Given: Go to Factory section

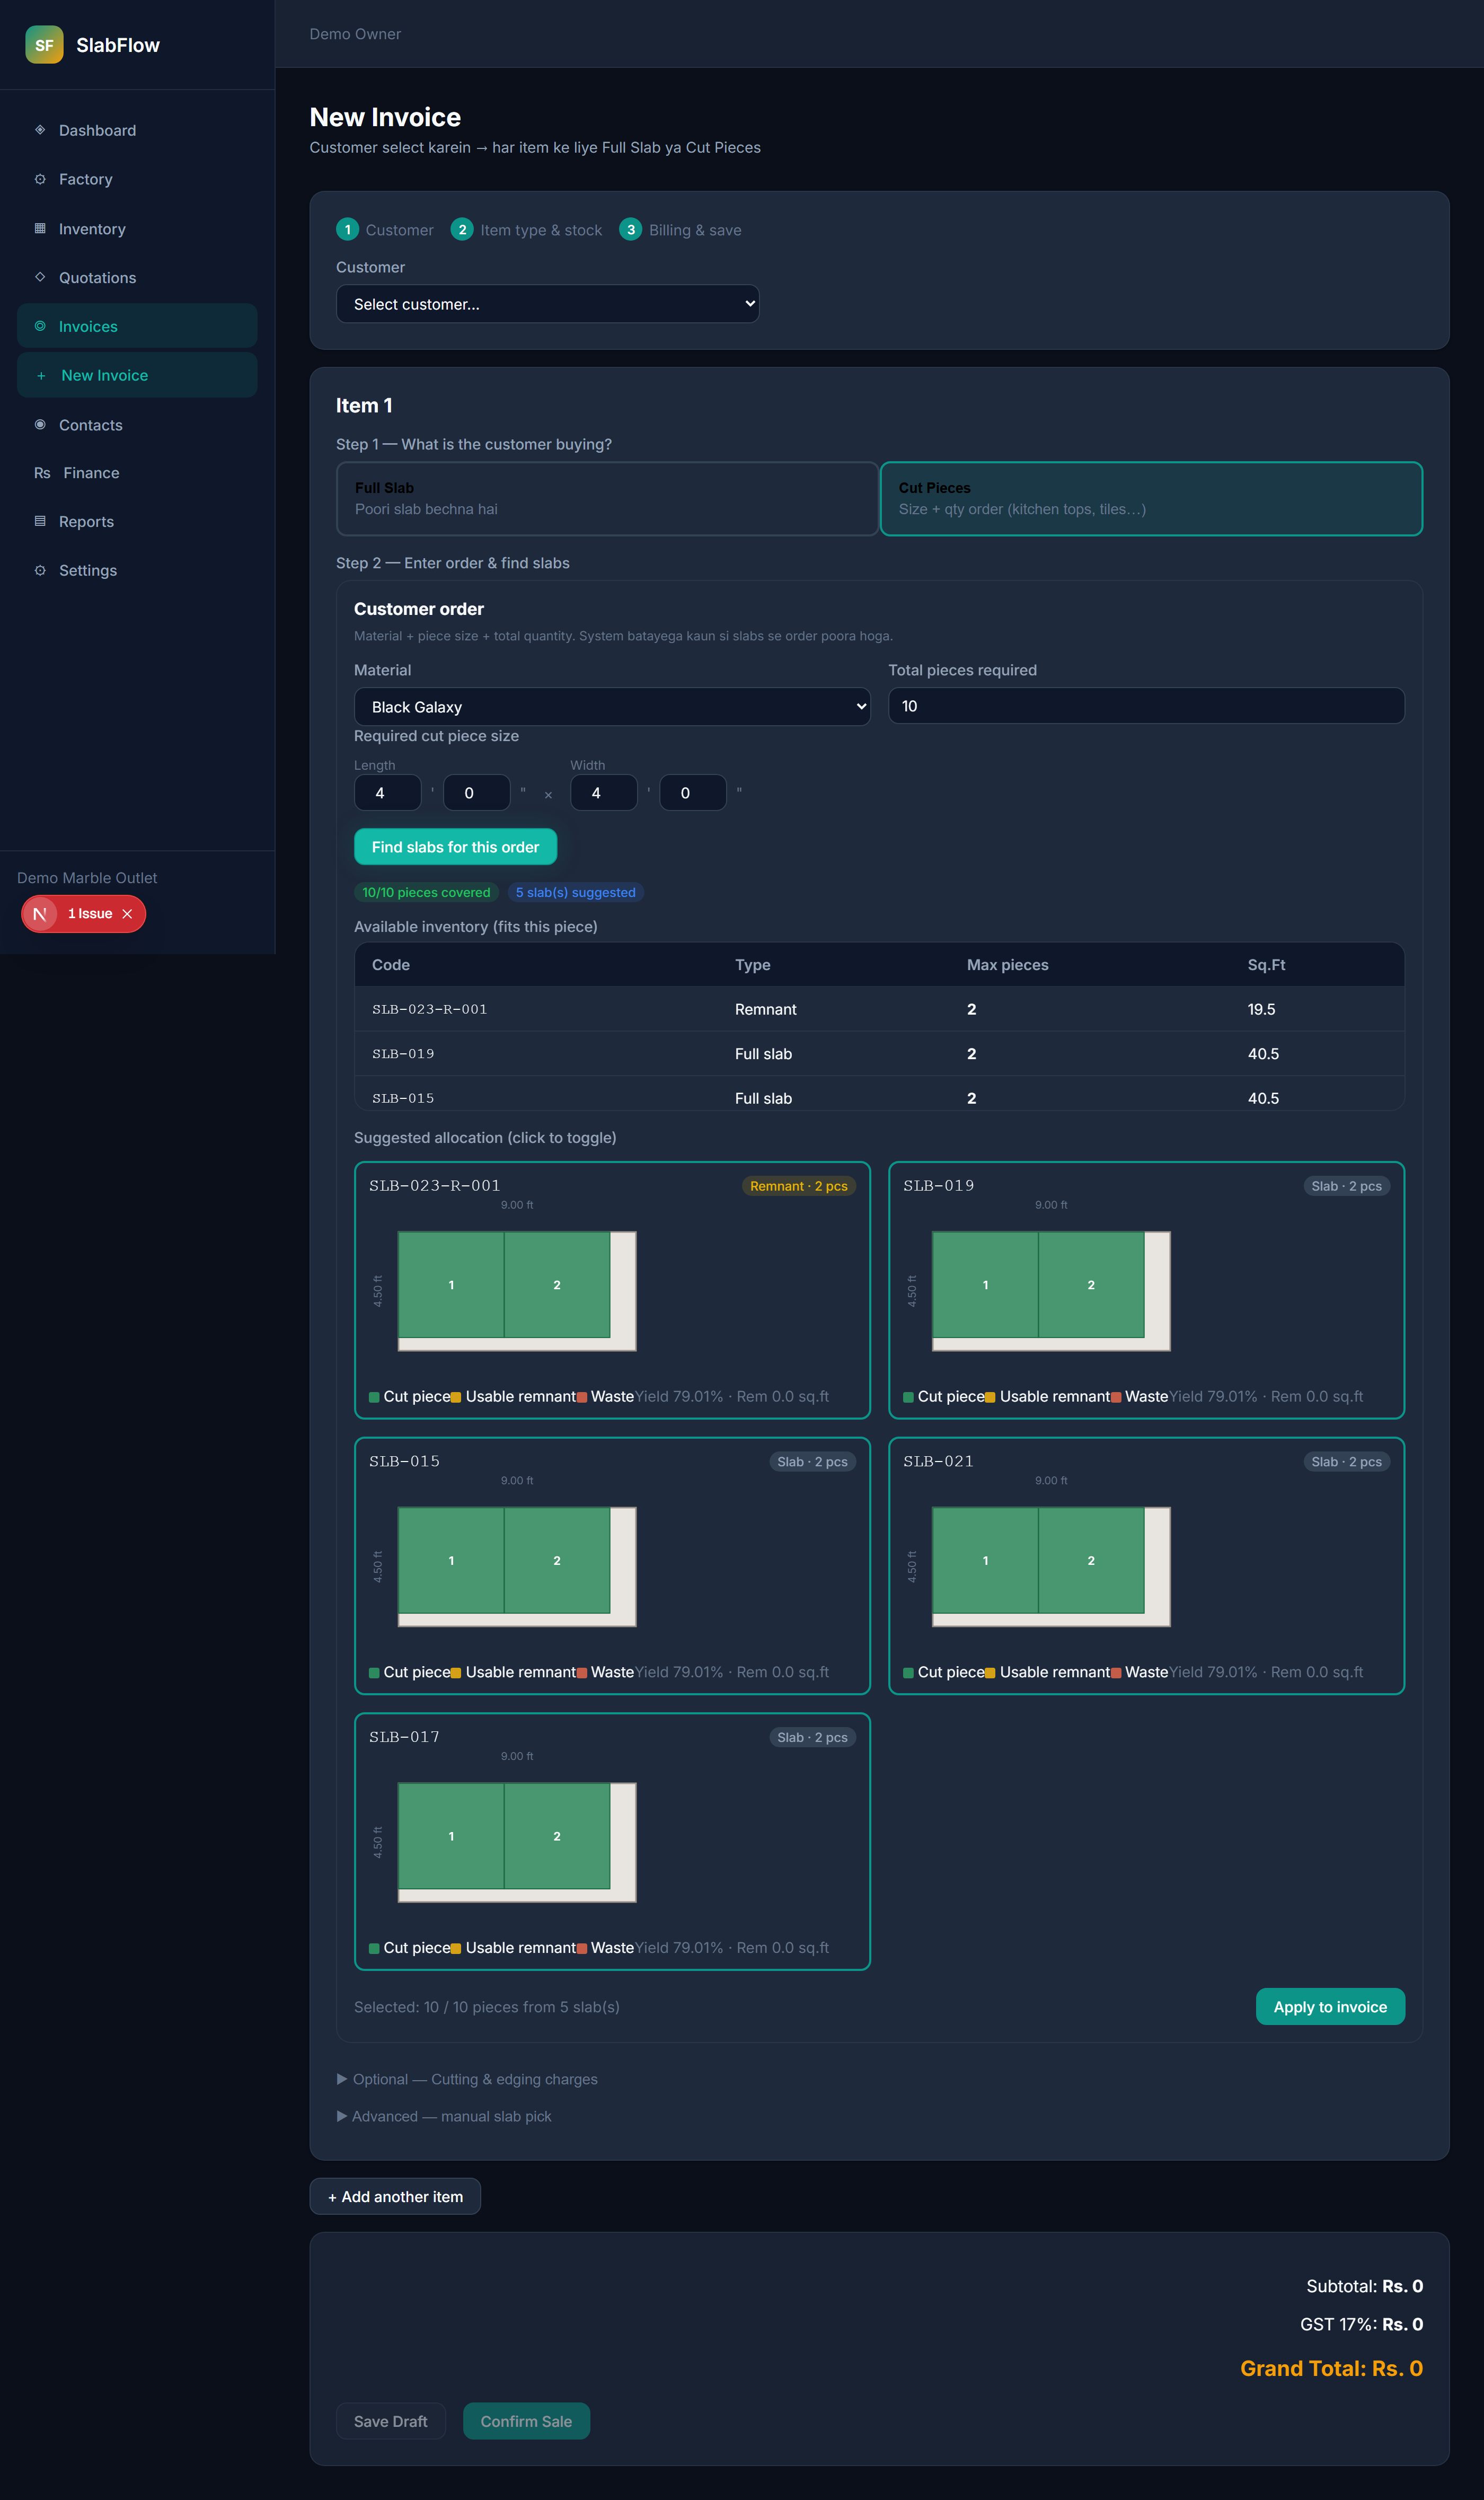Looking at the screenshot, I should click(137, 179).
